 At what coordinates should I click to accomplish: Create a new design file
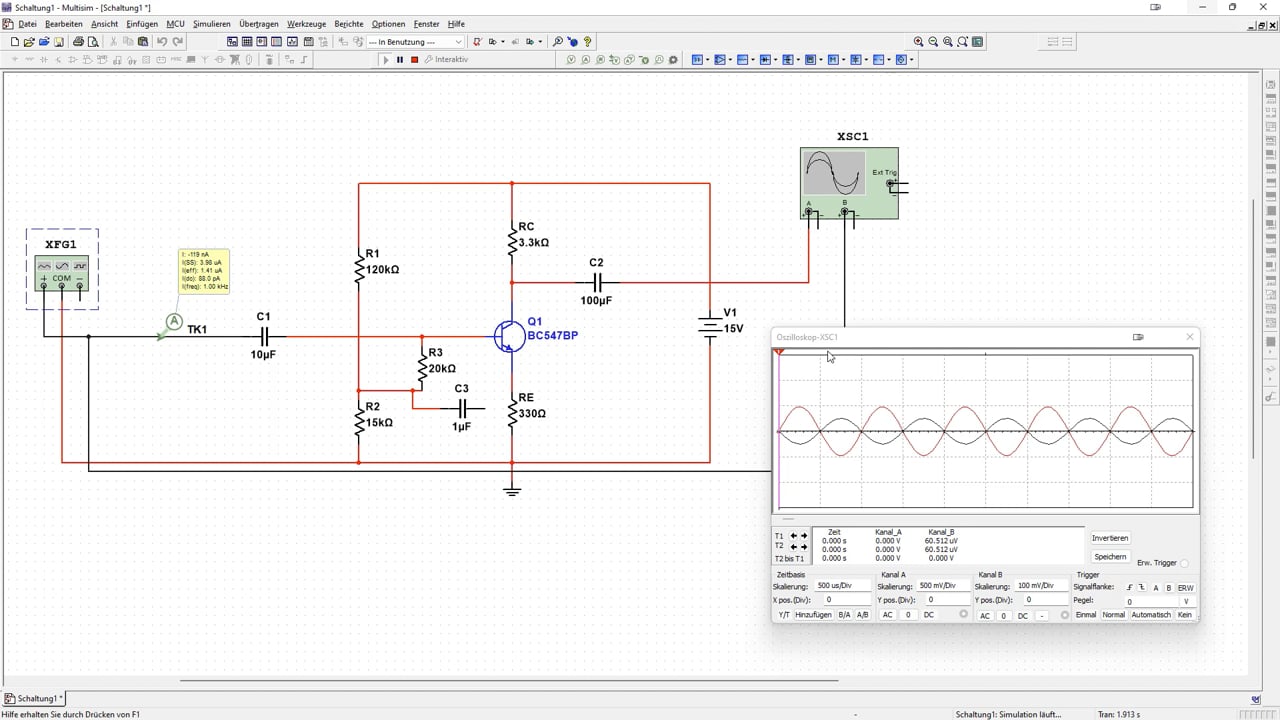[x=14, y=42]
